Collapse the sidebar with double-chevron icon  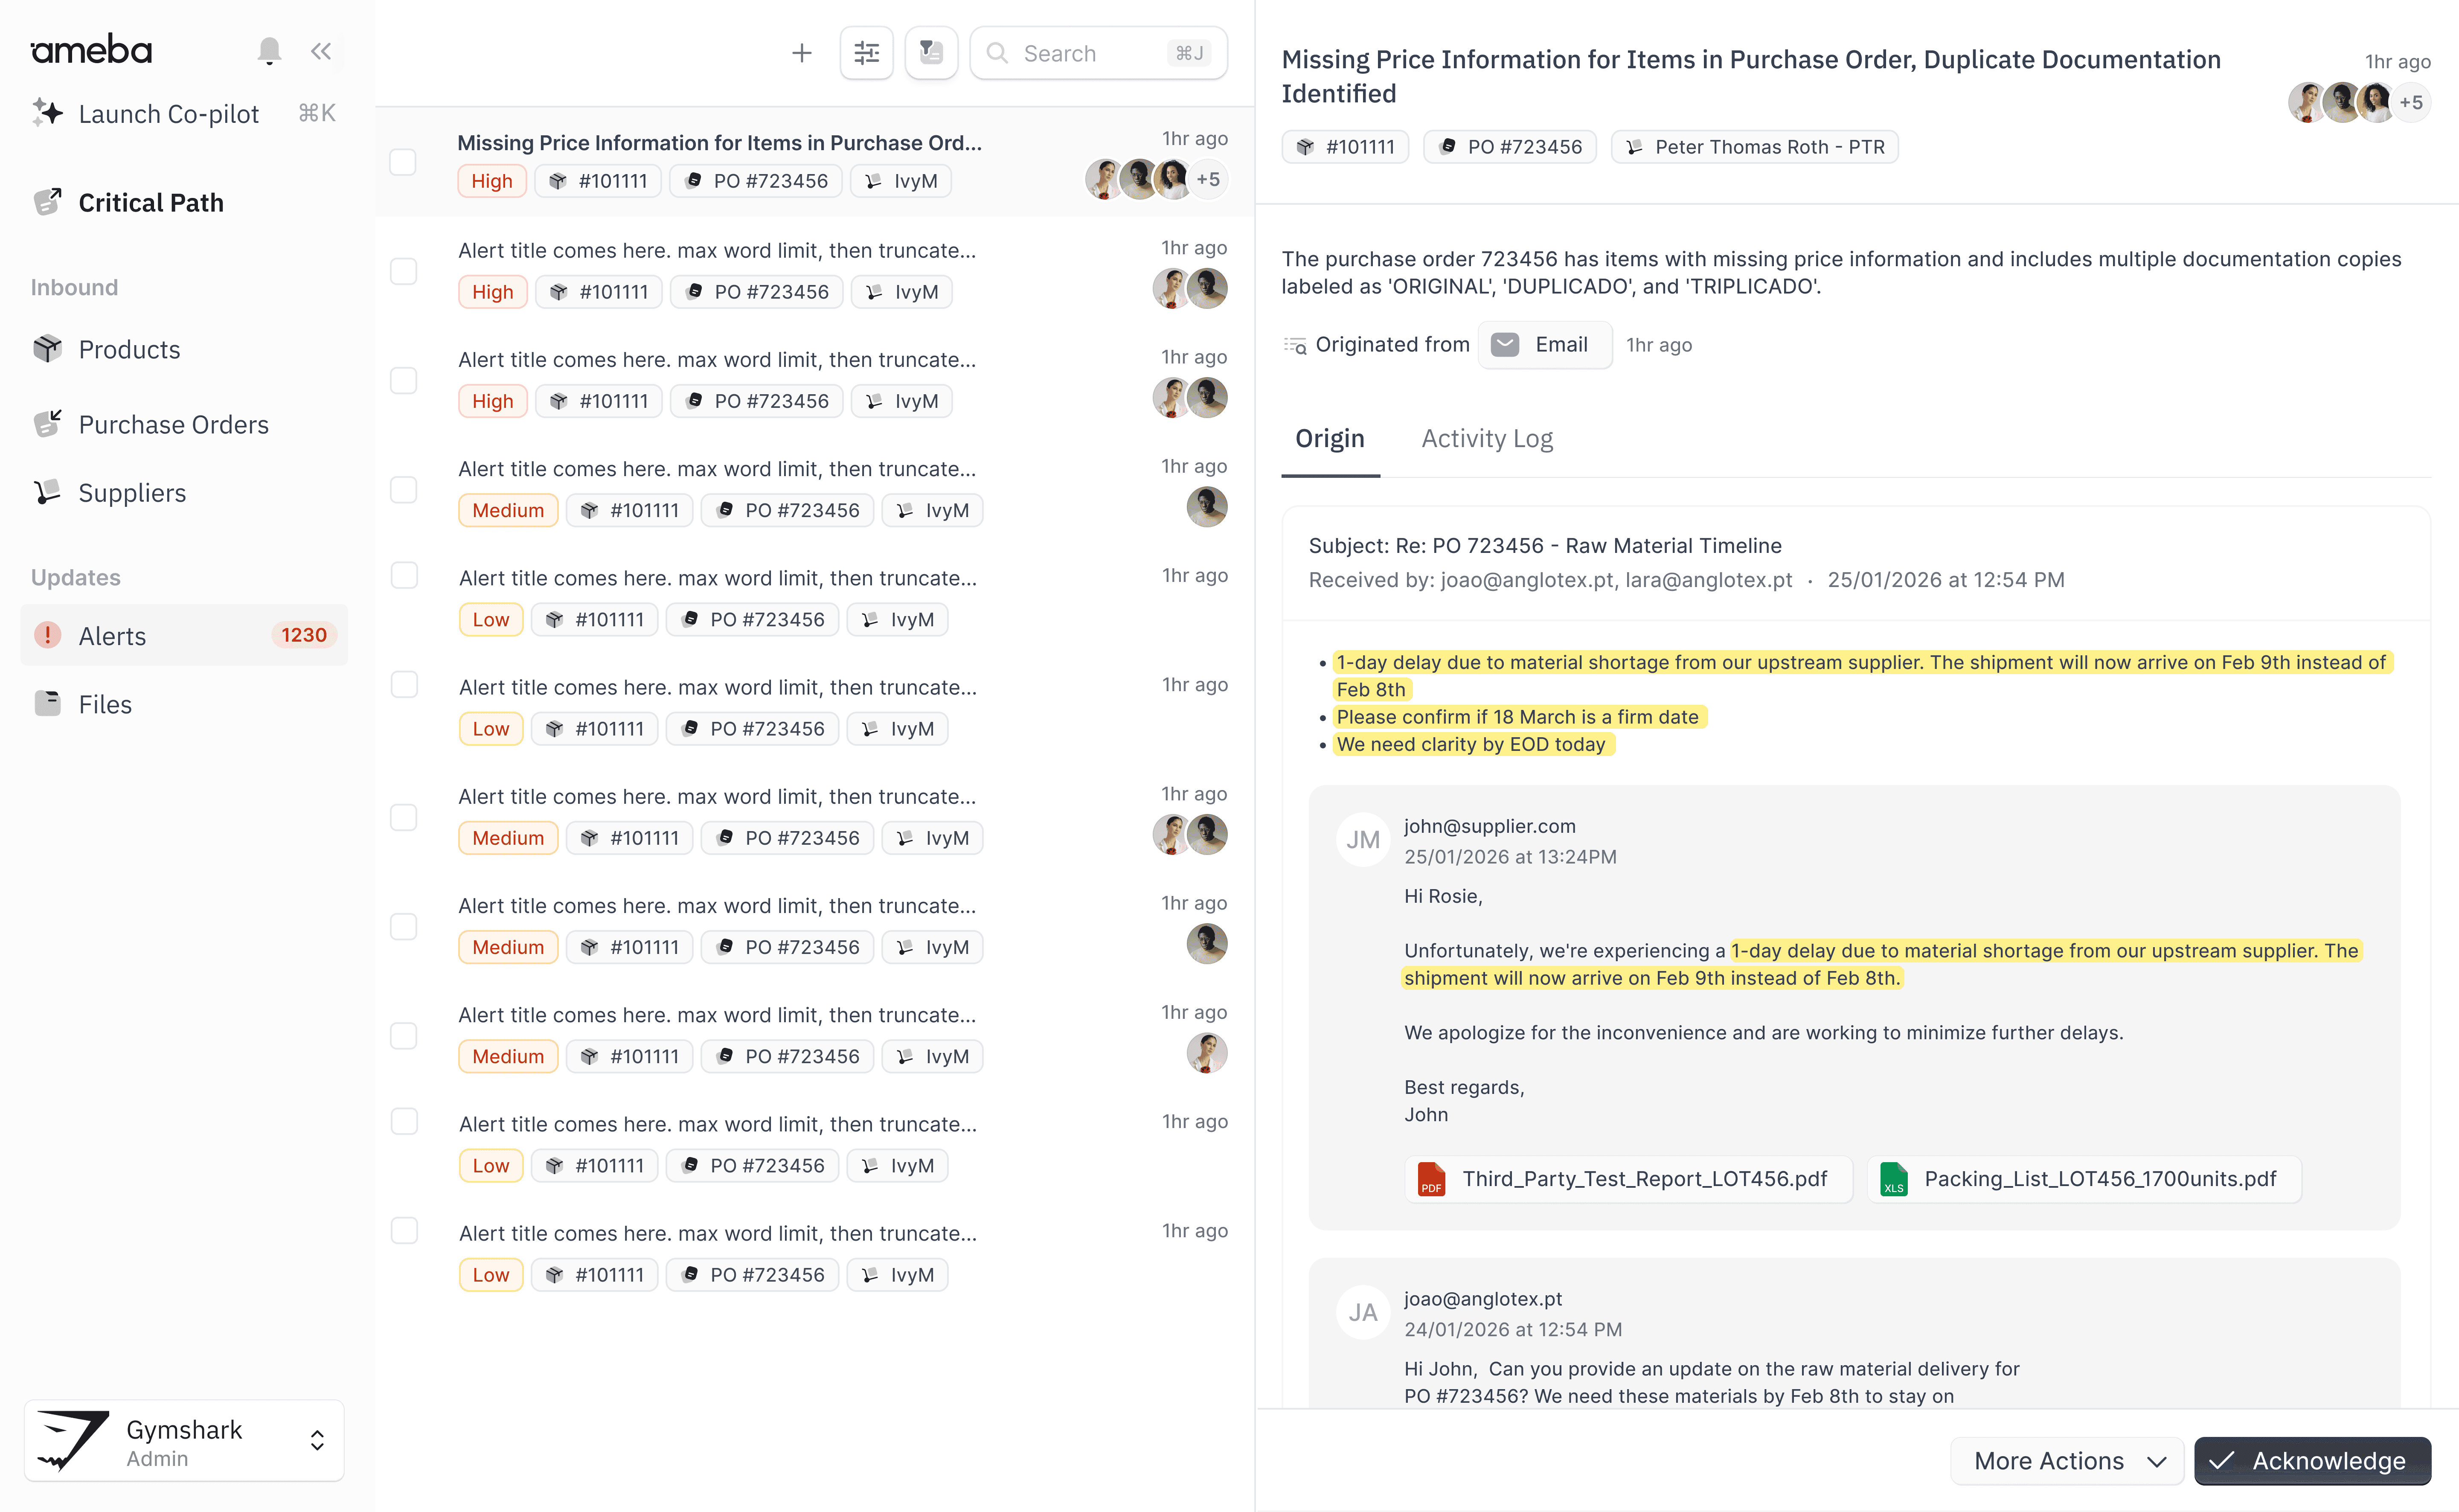320,51
